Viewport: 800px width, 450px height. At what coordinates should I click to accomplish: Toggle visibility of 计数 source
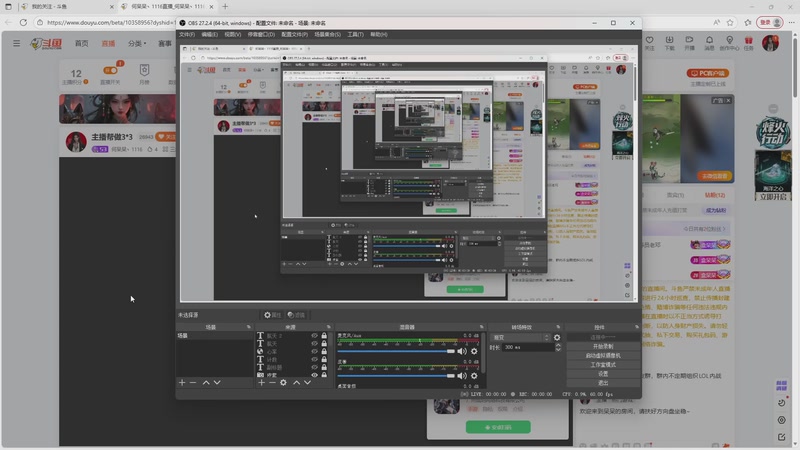coord(314,359)
